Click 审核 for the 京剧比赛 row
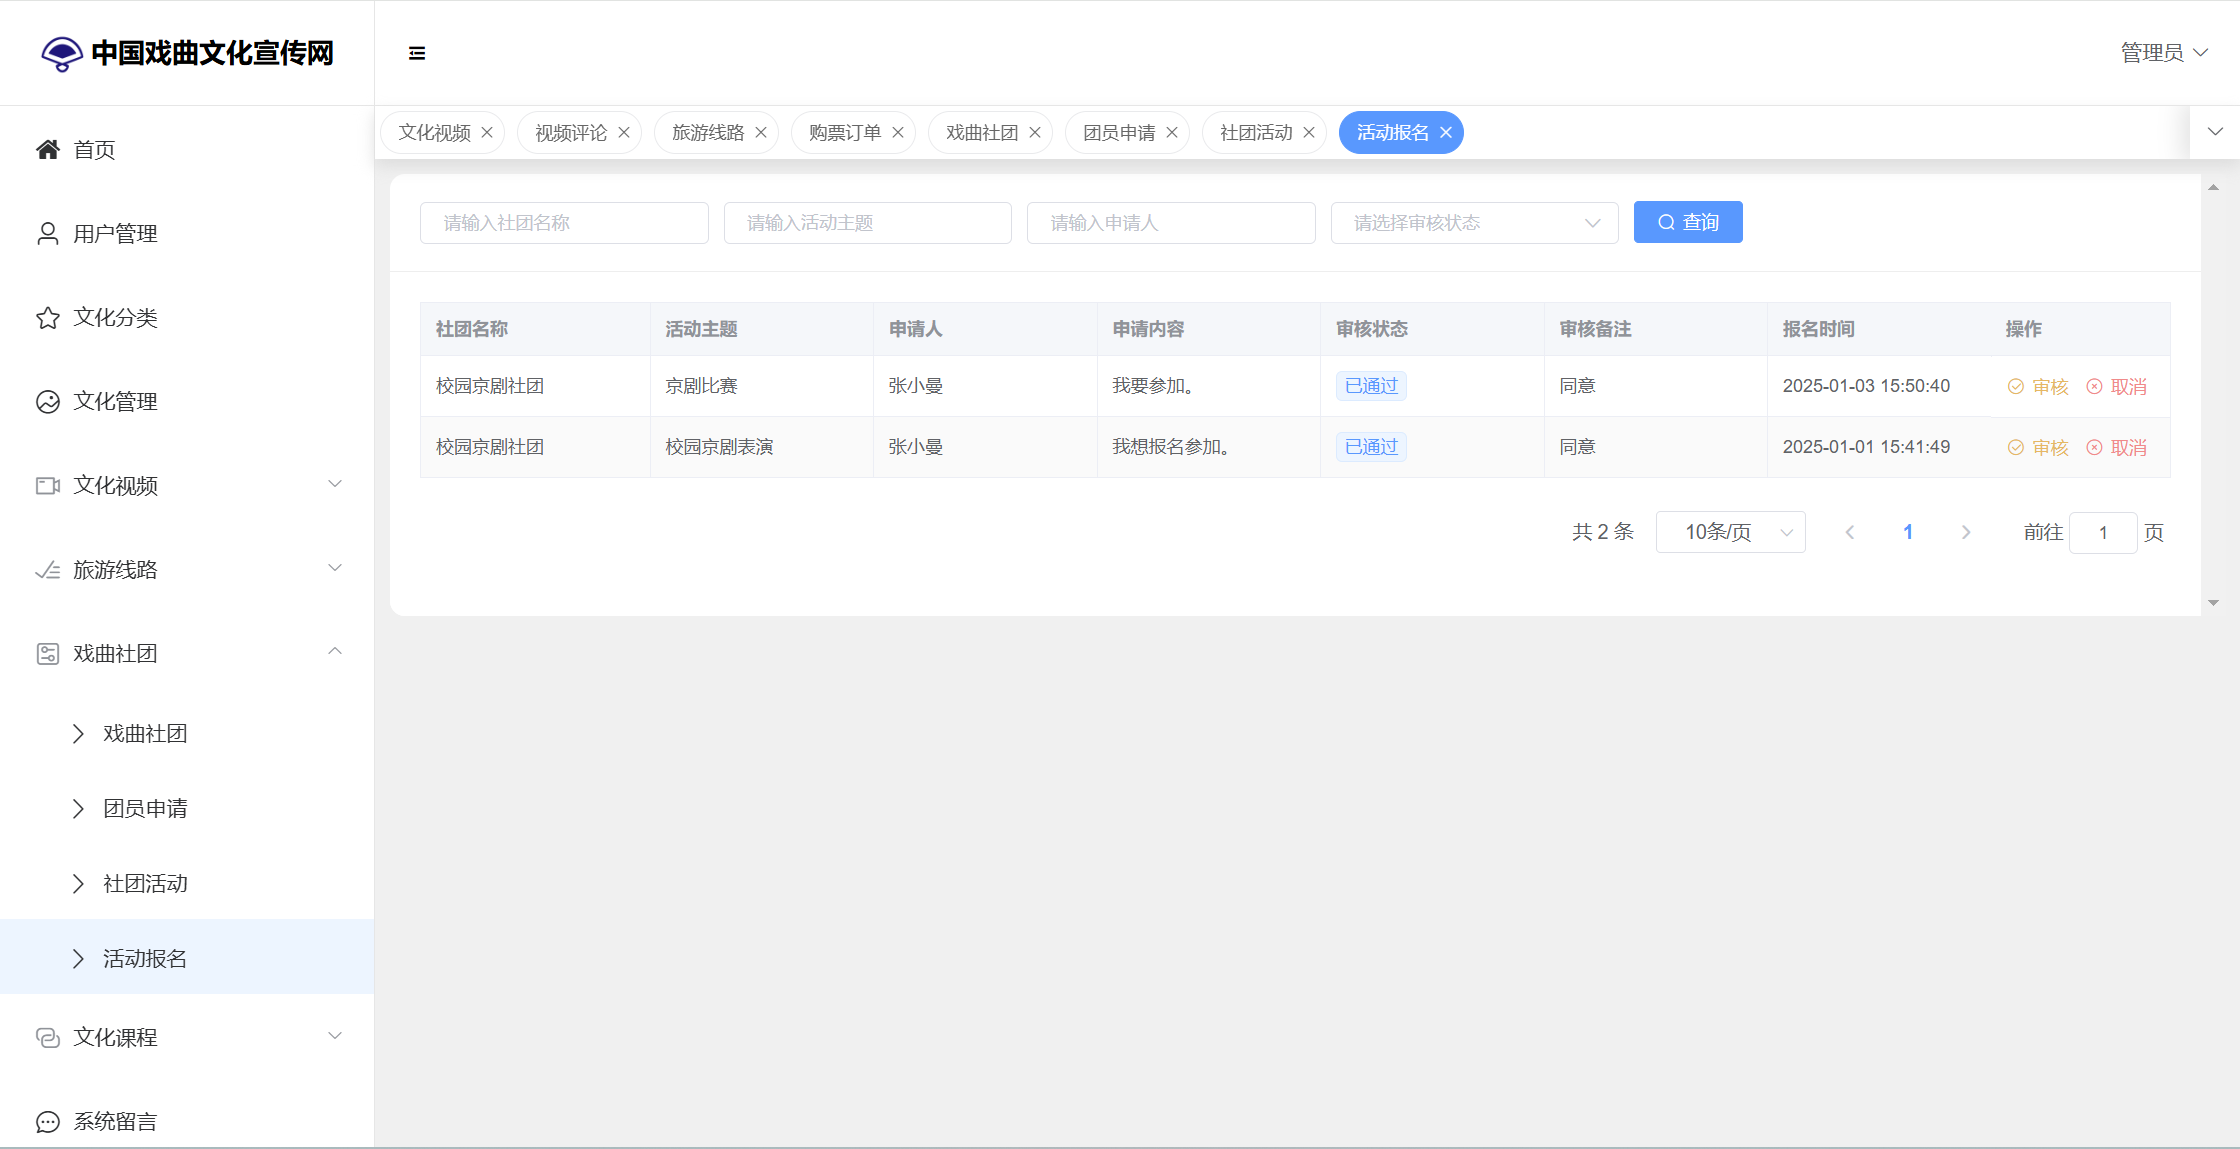This screenshot has width=2240, height=1149. point(2038,387)
